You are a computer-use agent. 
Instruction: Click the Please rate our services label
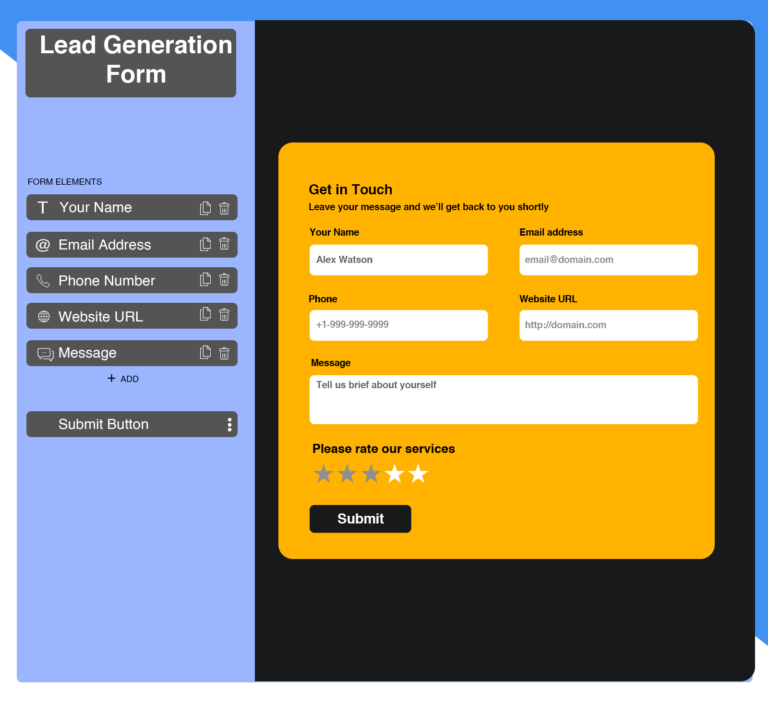(x=384, y=449)
